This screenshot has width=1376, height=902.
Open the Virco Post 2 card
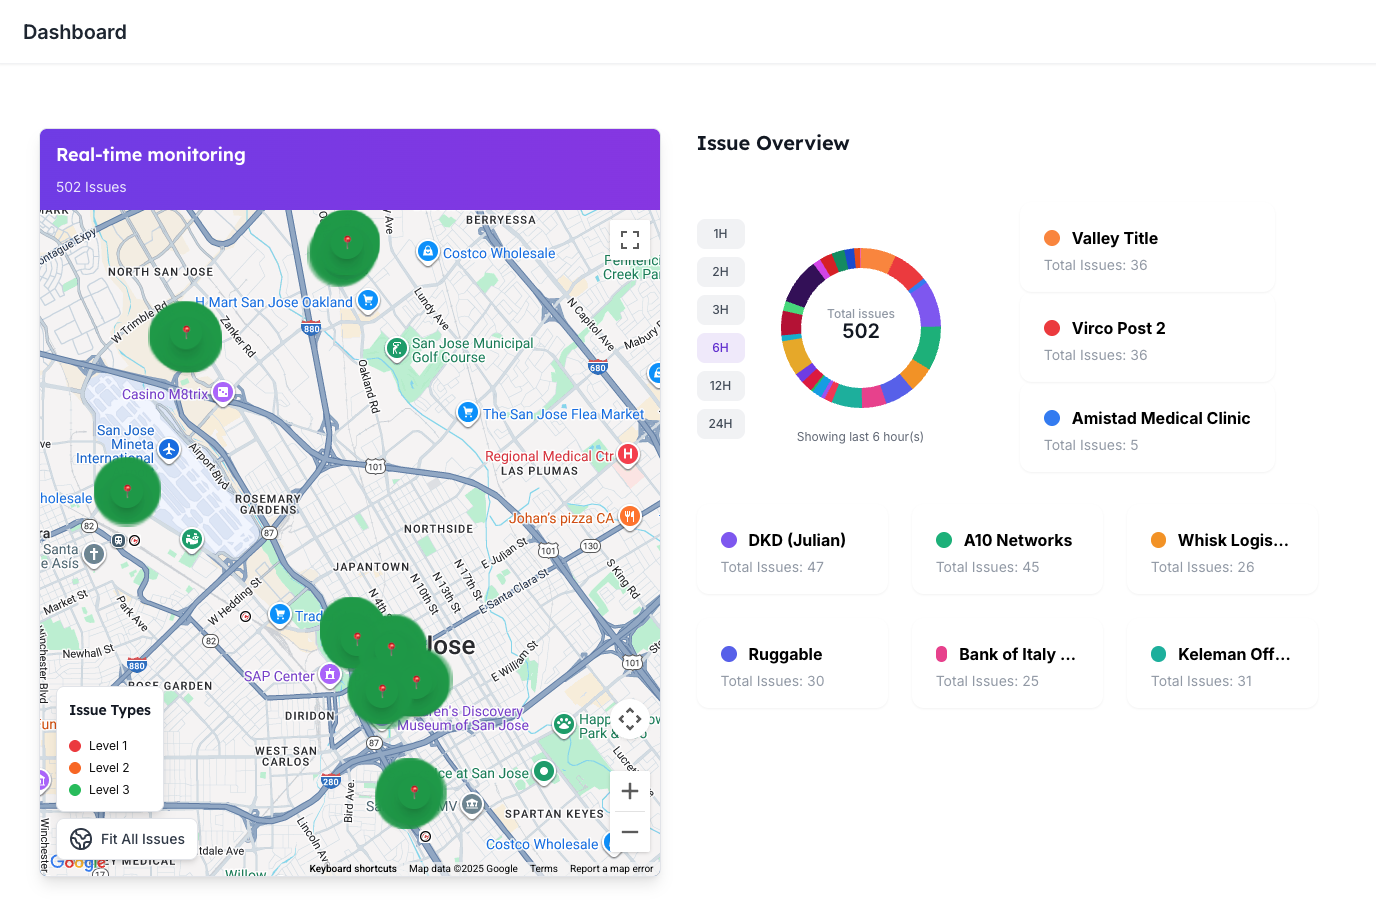click(1147, 341)
